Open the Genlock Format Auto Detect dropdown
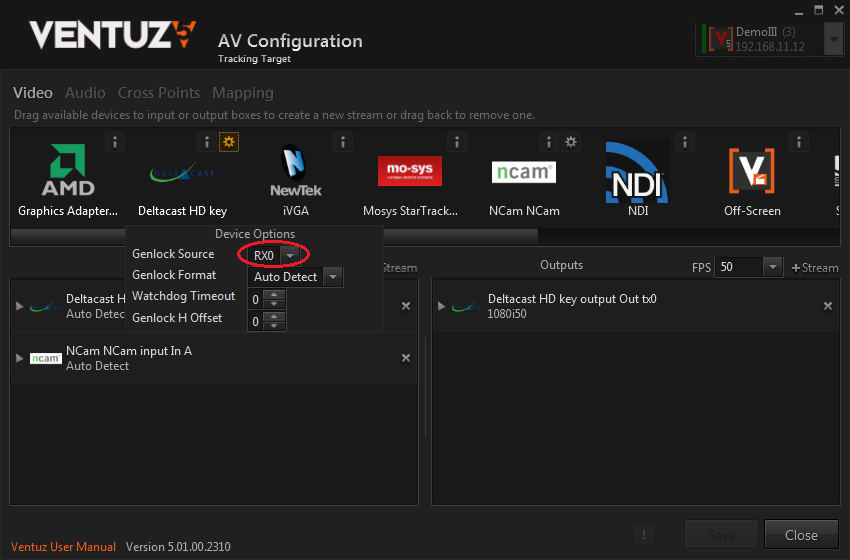The width and height of the screenshot is (850, 560). point(334,277)
